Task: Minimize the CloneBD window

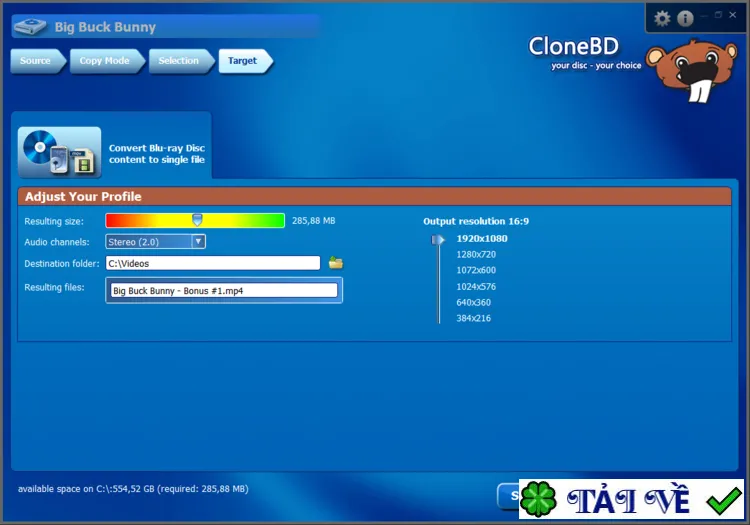Action: coord(704,16)
